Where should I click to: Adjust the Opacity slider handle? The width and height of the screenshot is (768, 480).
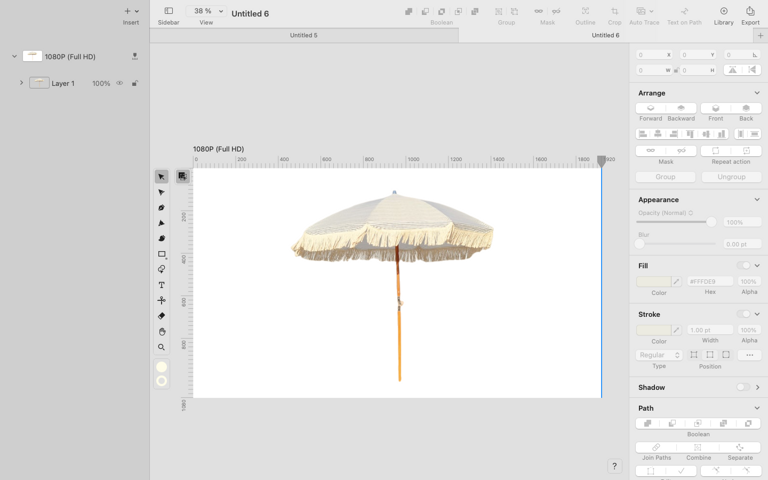click(x=711, y=222)
